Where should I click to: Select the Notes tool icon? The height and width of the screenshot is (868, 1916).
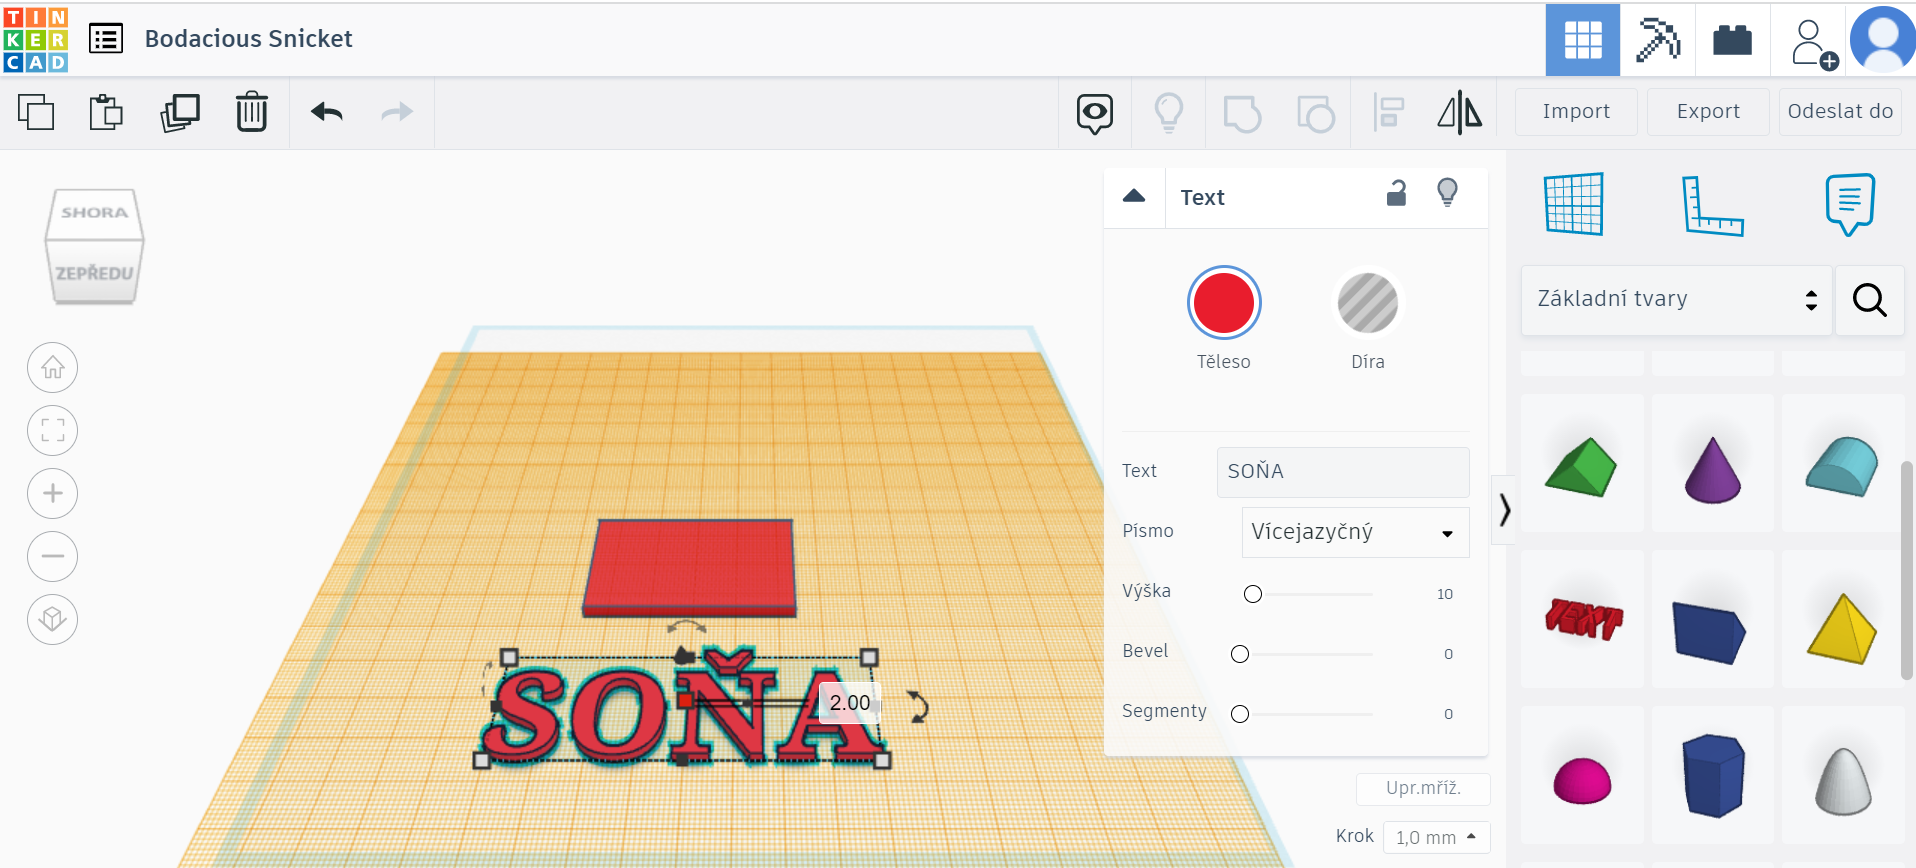coord(1849,204)
